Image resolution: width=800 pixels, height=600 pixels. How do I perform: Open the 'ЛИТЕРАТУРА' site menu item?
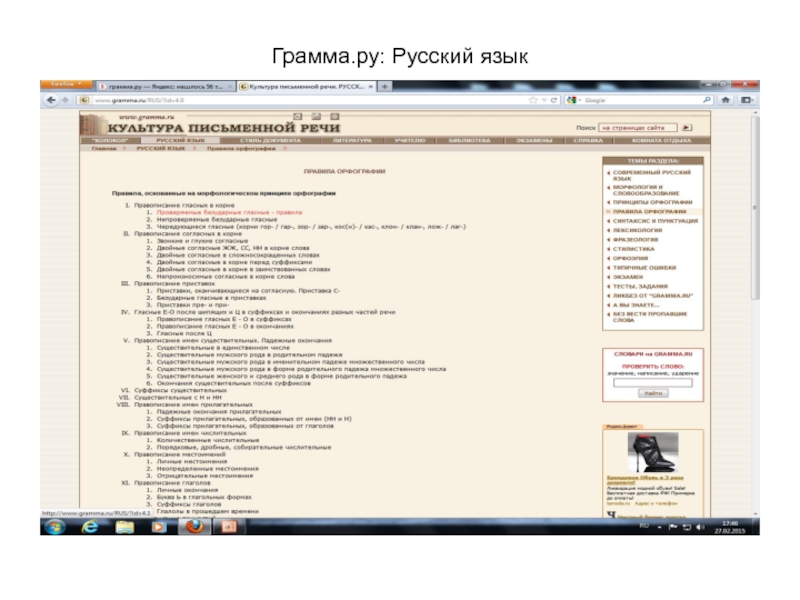coord(352,140)
